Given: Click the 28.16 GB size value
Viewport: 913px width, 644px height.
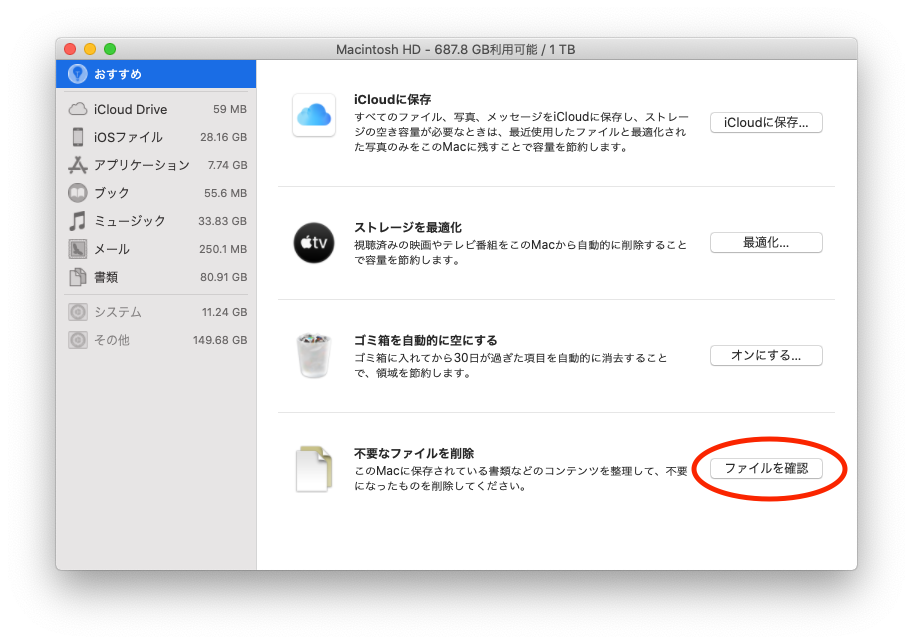Looking at the screenshot, I should tap(224, 137).
